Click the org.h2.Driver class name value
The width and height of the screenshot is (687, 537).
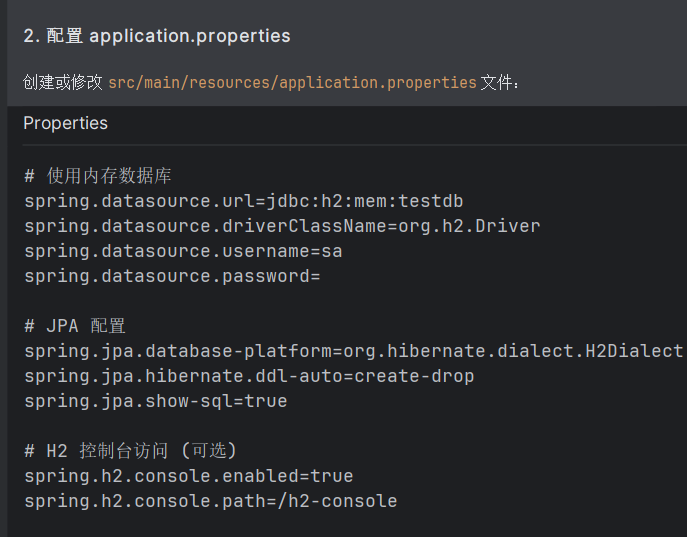469,226
